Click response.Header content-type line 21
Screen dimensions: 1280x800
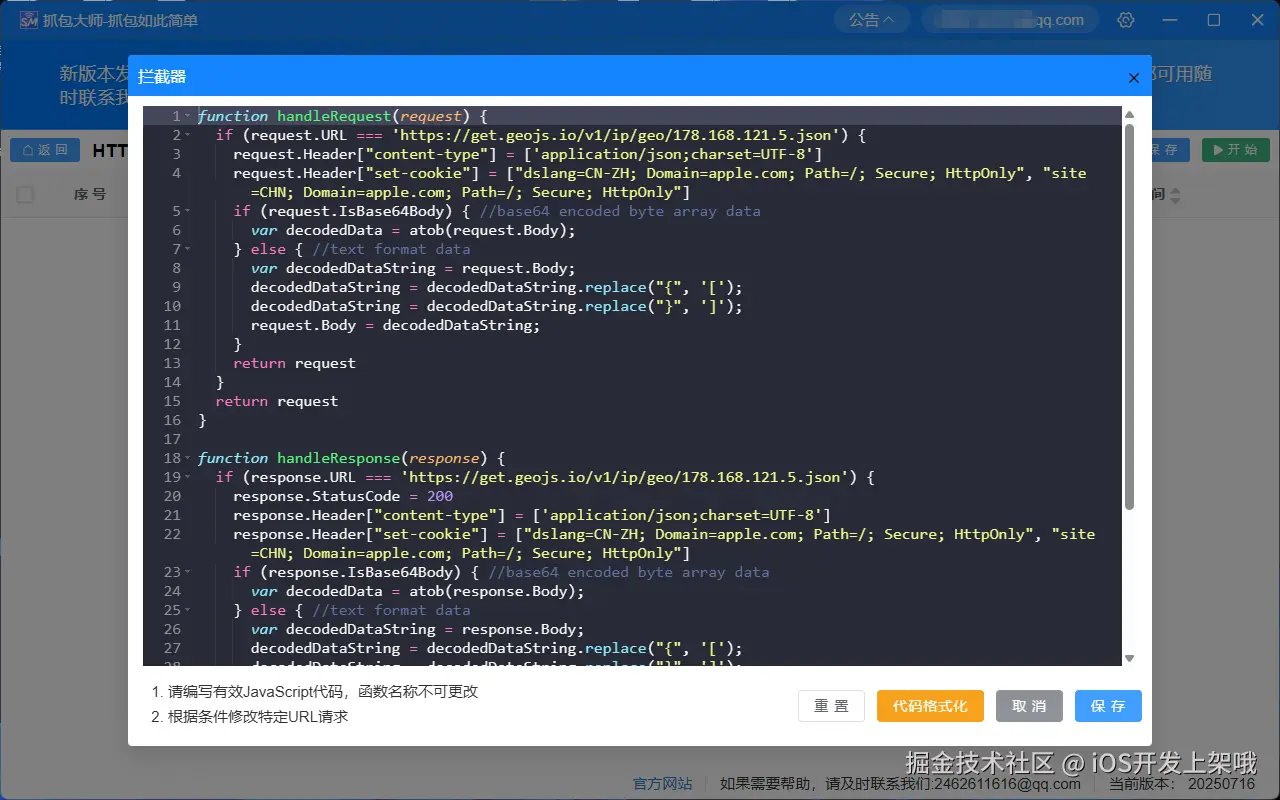[x=532, y=515]
